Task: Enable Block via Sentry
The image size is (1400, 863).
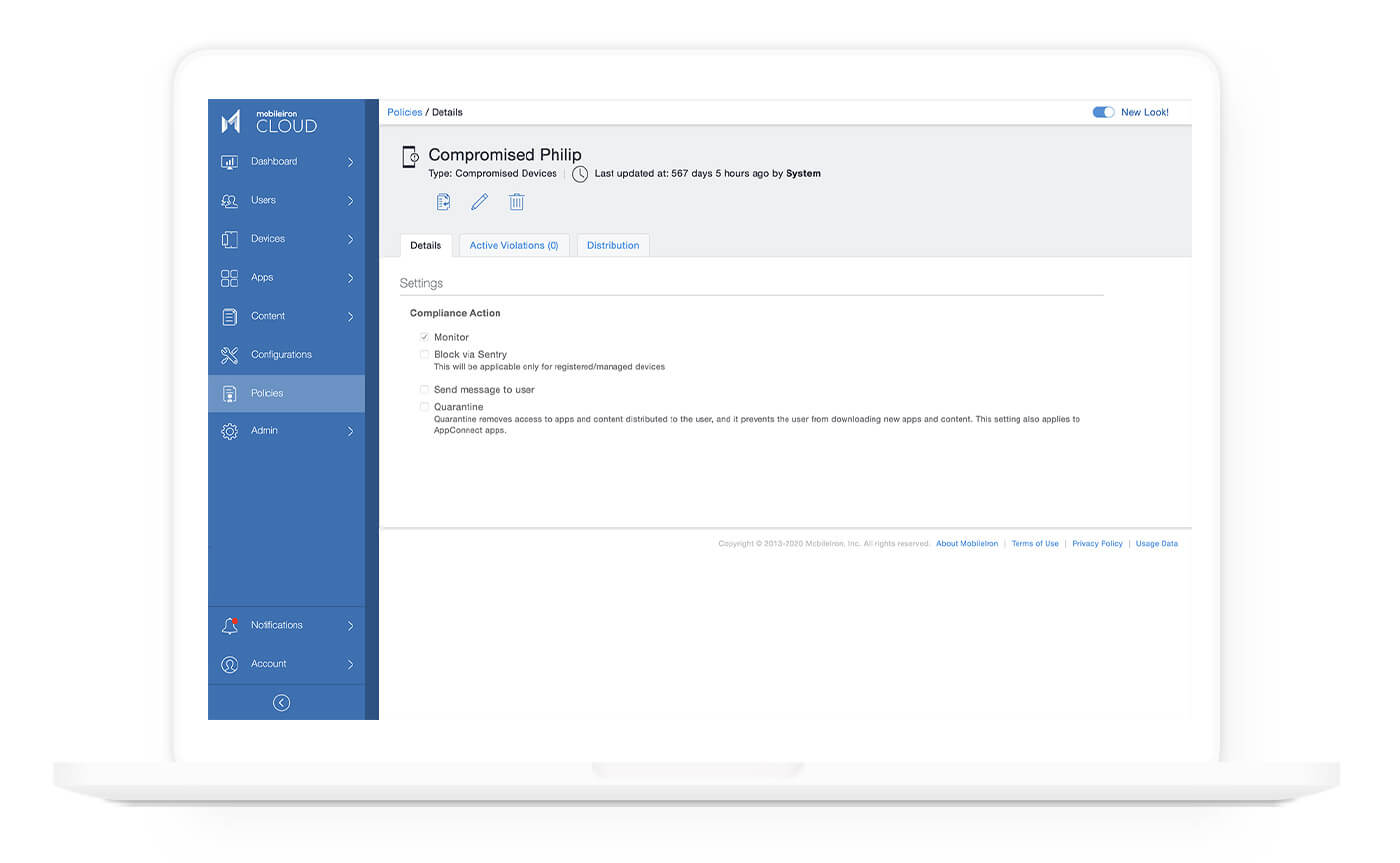Action: [x=424, y=354]
